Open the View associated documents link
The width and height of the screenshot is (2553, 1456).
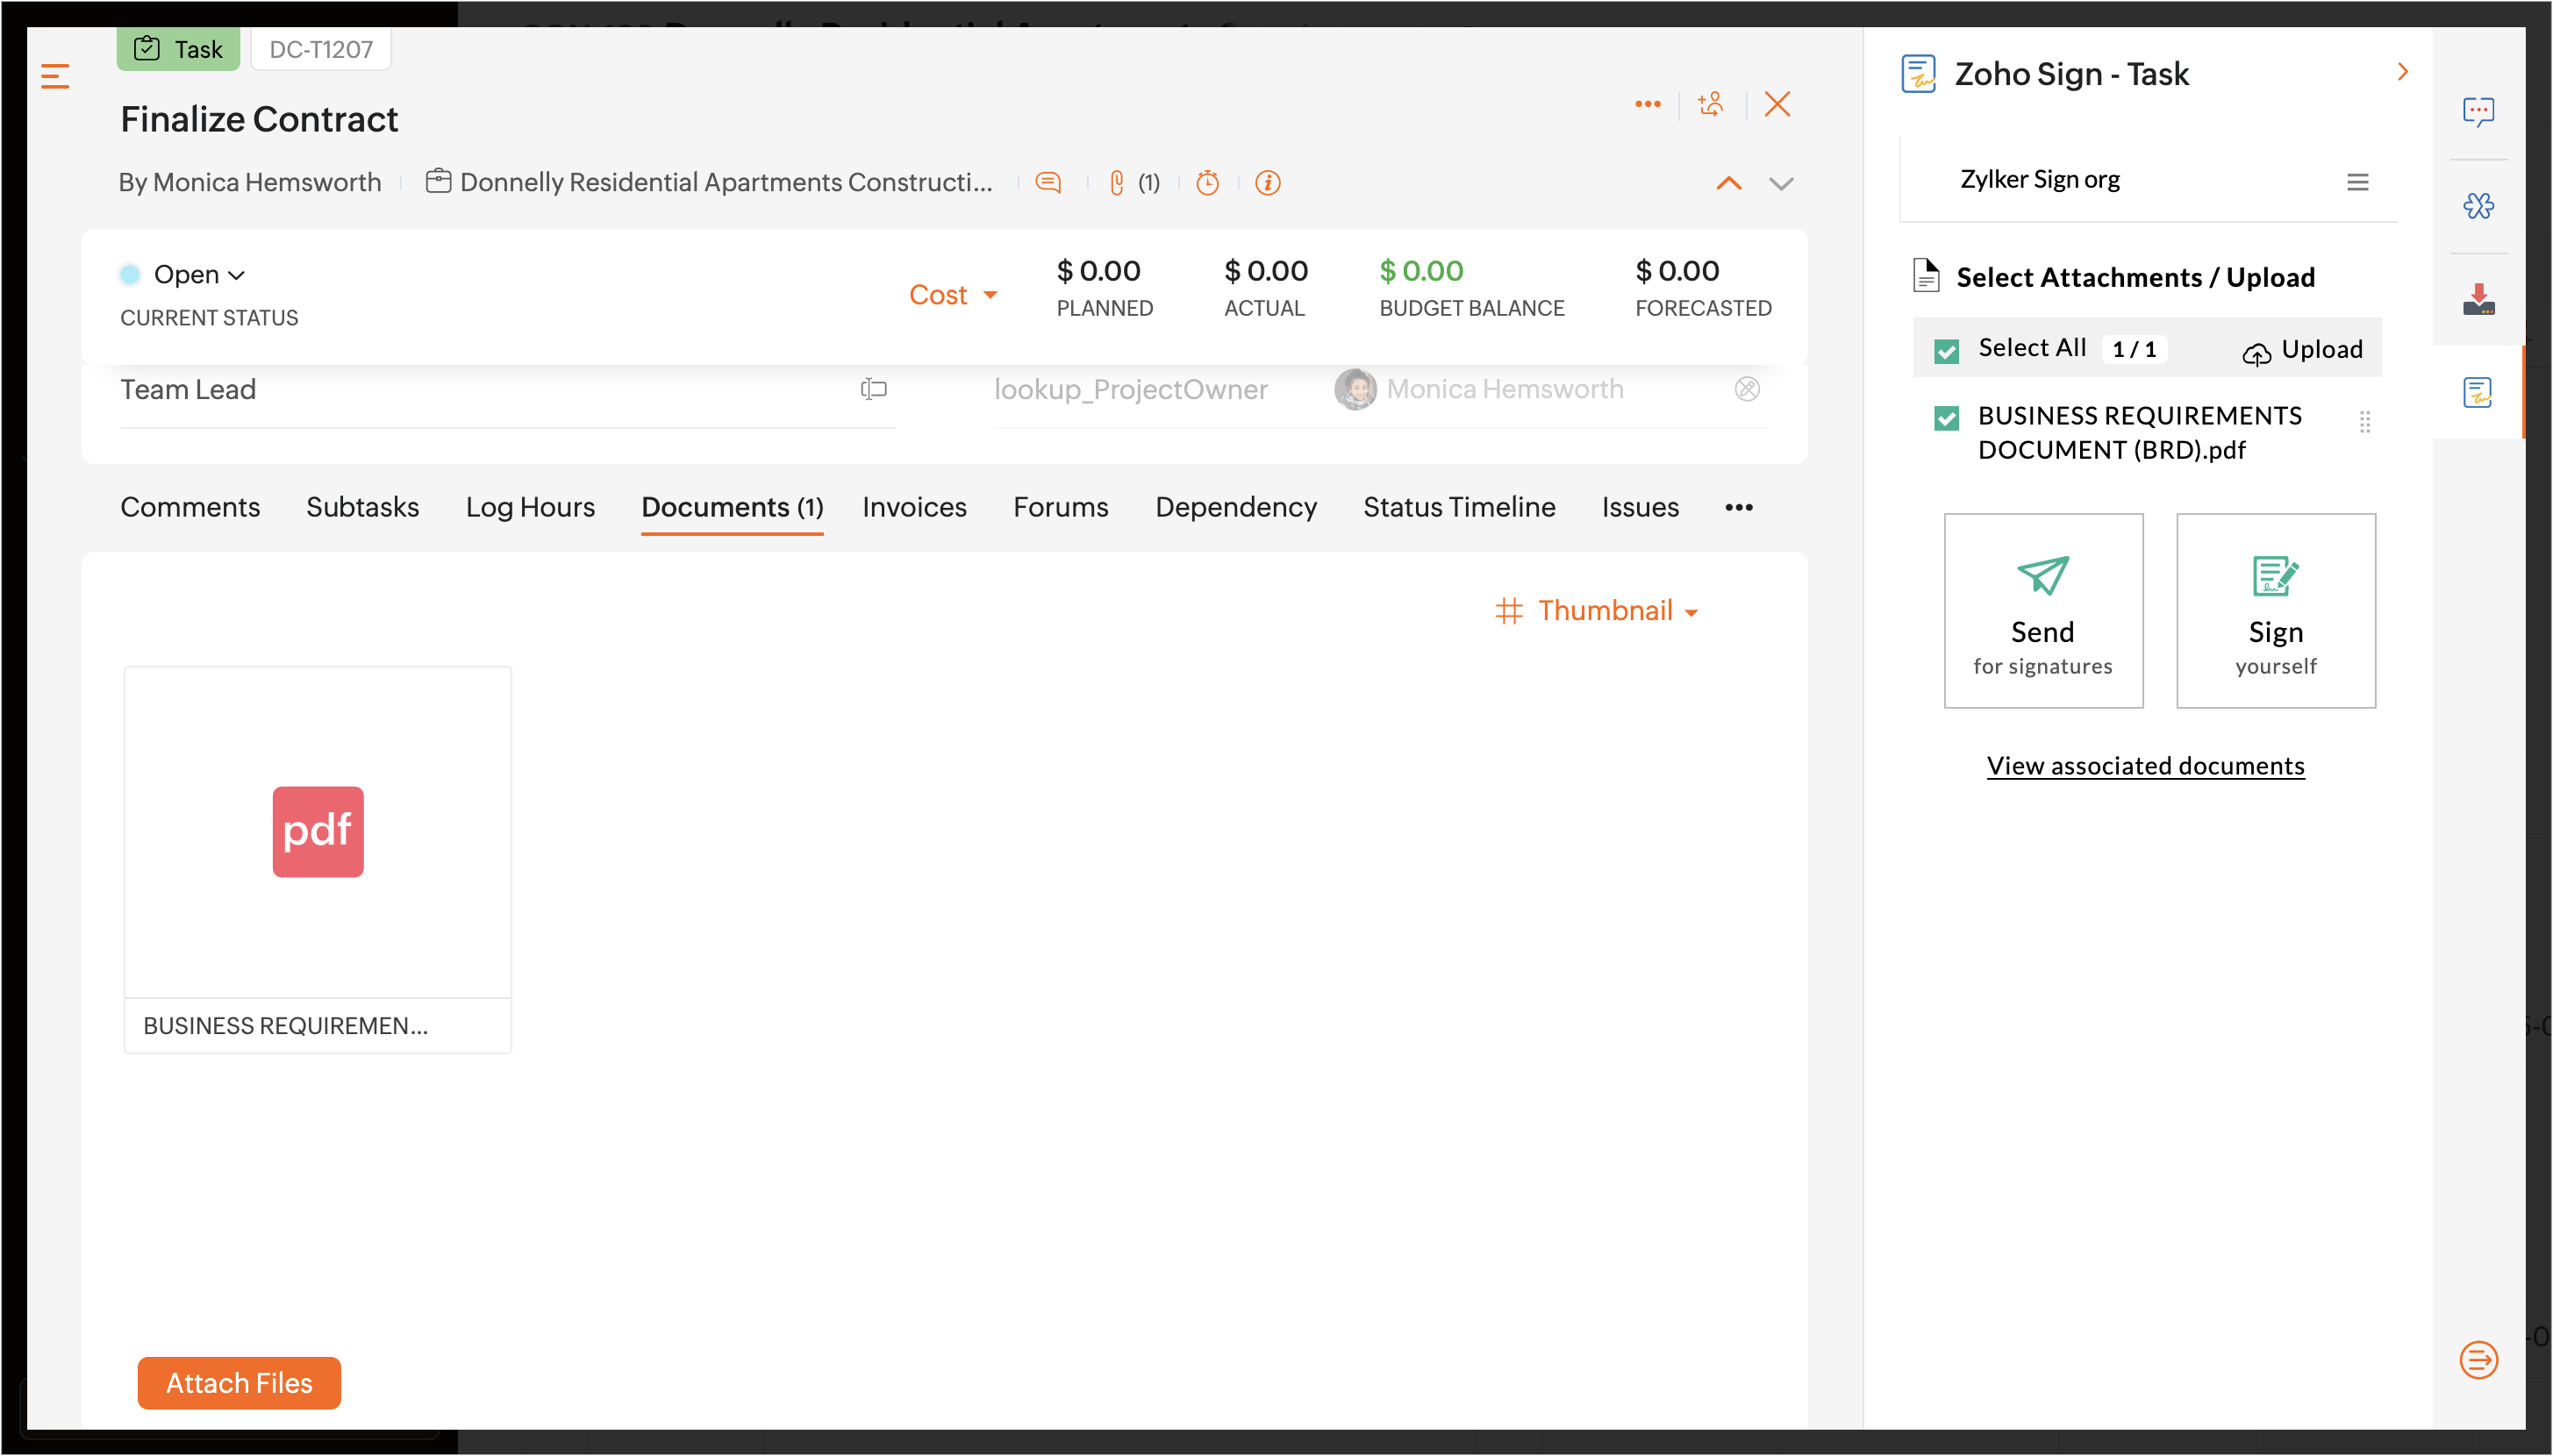[x=2145, y=765]
